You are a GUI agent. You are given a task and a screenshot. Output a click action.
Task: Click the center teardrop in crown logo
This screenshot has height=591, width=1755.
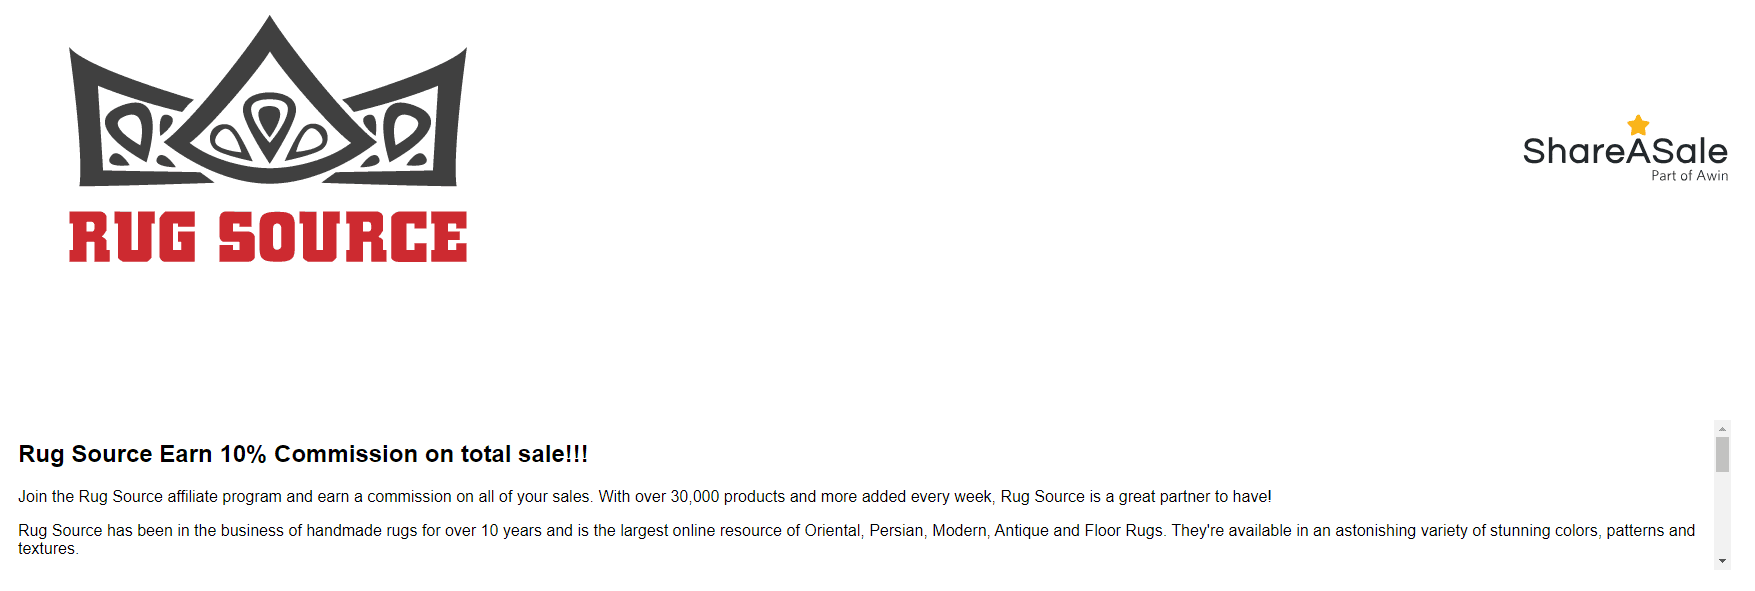click(x=268, y=122)
